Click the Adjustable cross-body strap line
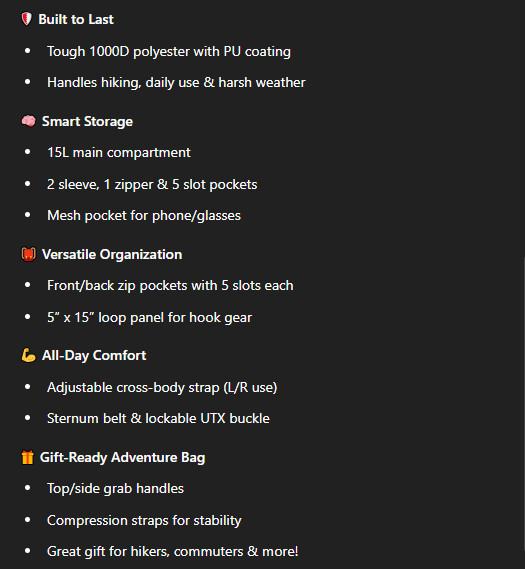Image resolution: width=525 pixels, height=569 pixels. coord(162,388)
